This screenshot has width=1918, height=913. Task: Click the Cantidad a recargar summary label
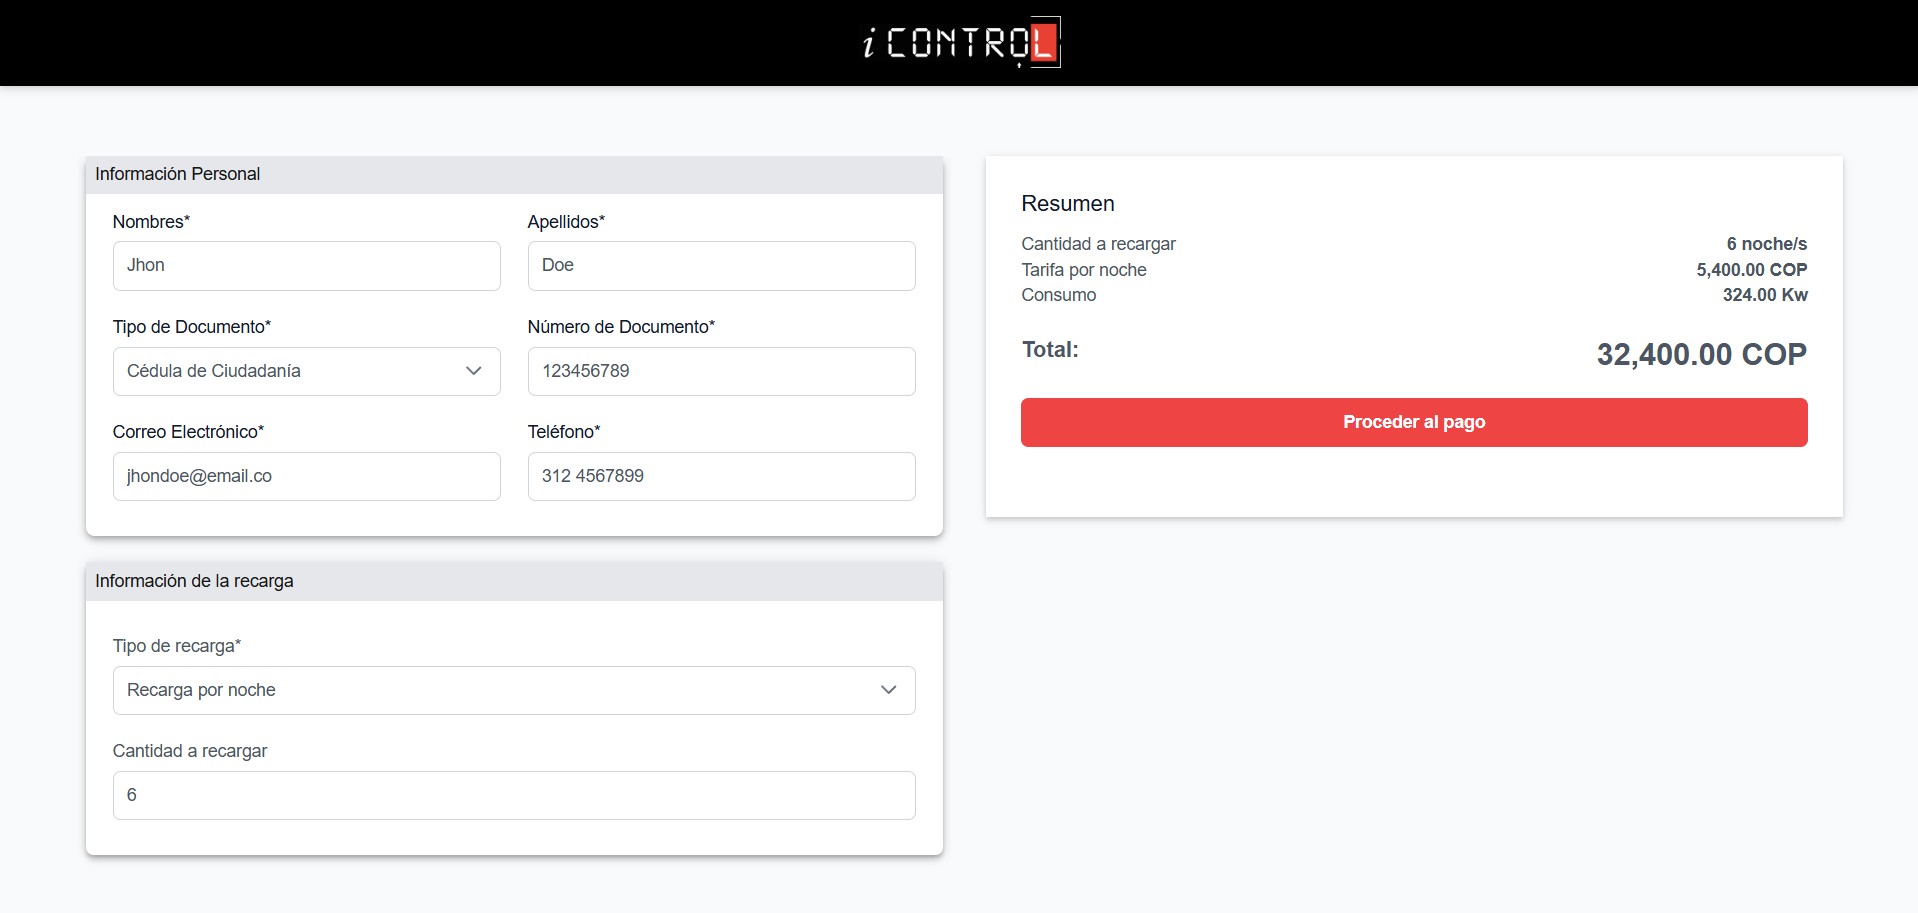click(1098, 243)
